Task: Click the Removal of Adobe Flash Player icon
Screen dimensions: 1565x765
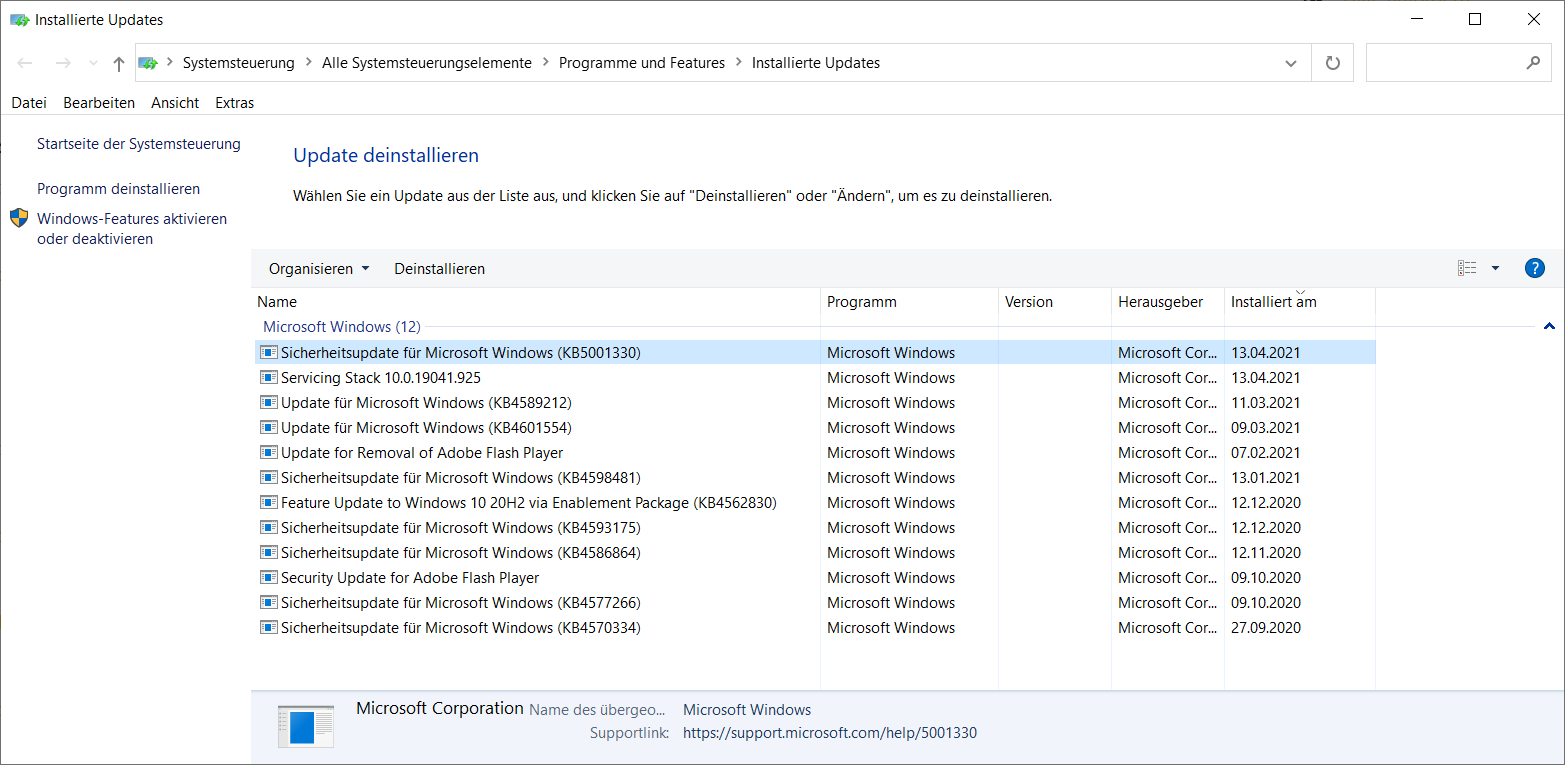Action: coord(268,452)
